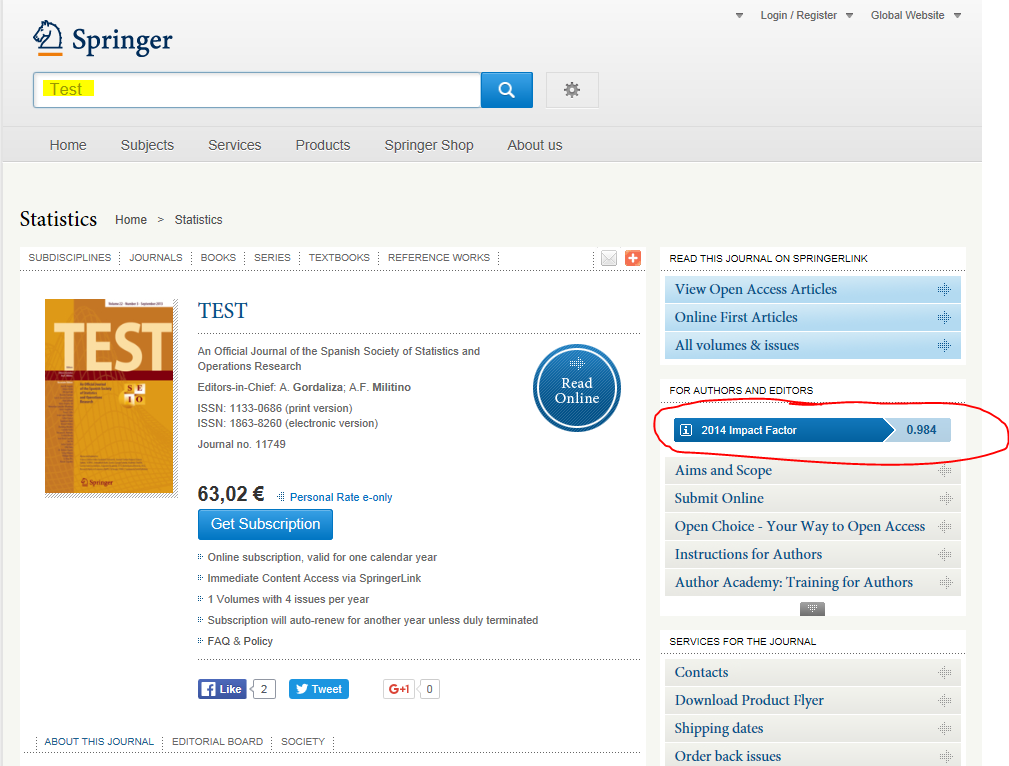Open Open Choice - Your Way to Open Access
This screenshot has height=766, width=1009.
click(x=812, y=527)
